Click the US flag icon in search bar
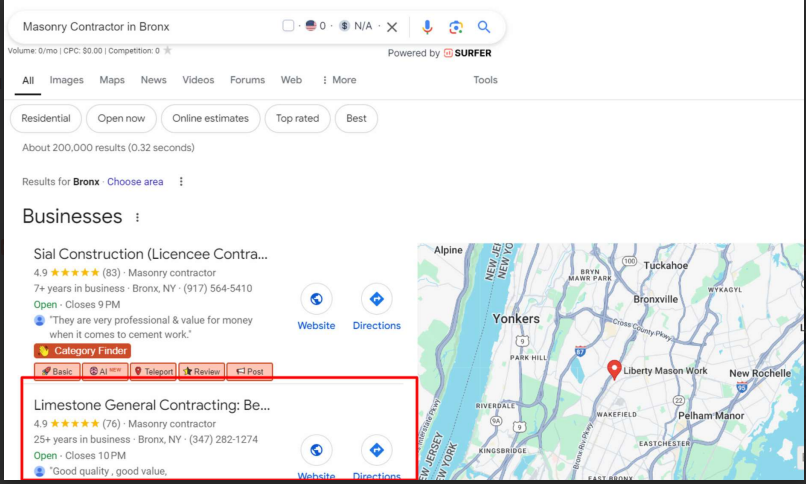This screenshot has height=484, width=806. pos(310,25)
